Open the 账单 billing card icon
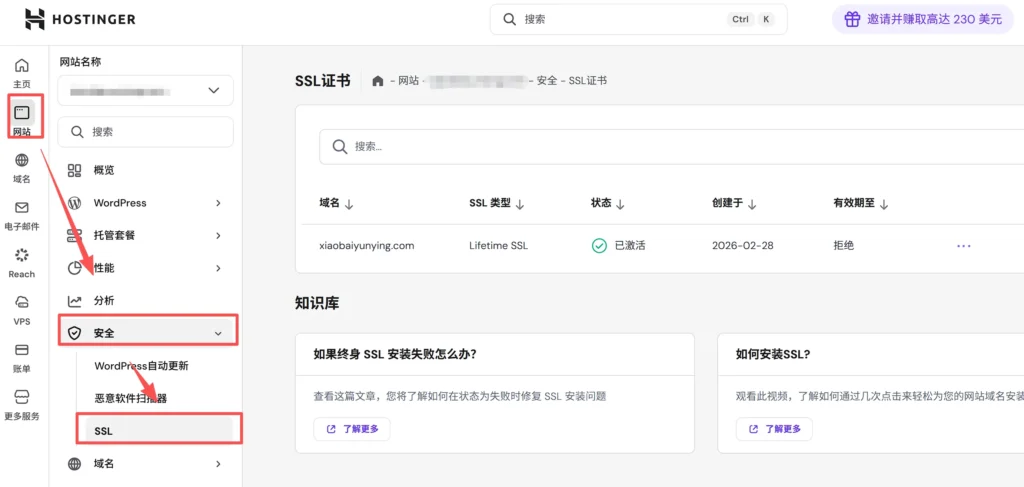The height and width of the screenshot is (487, 1024). 22,350
